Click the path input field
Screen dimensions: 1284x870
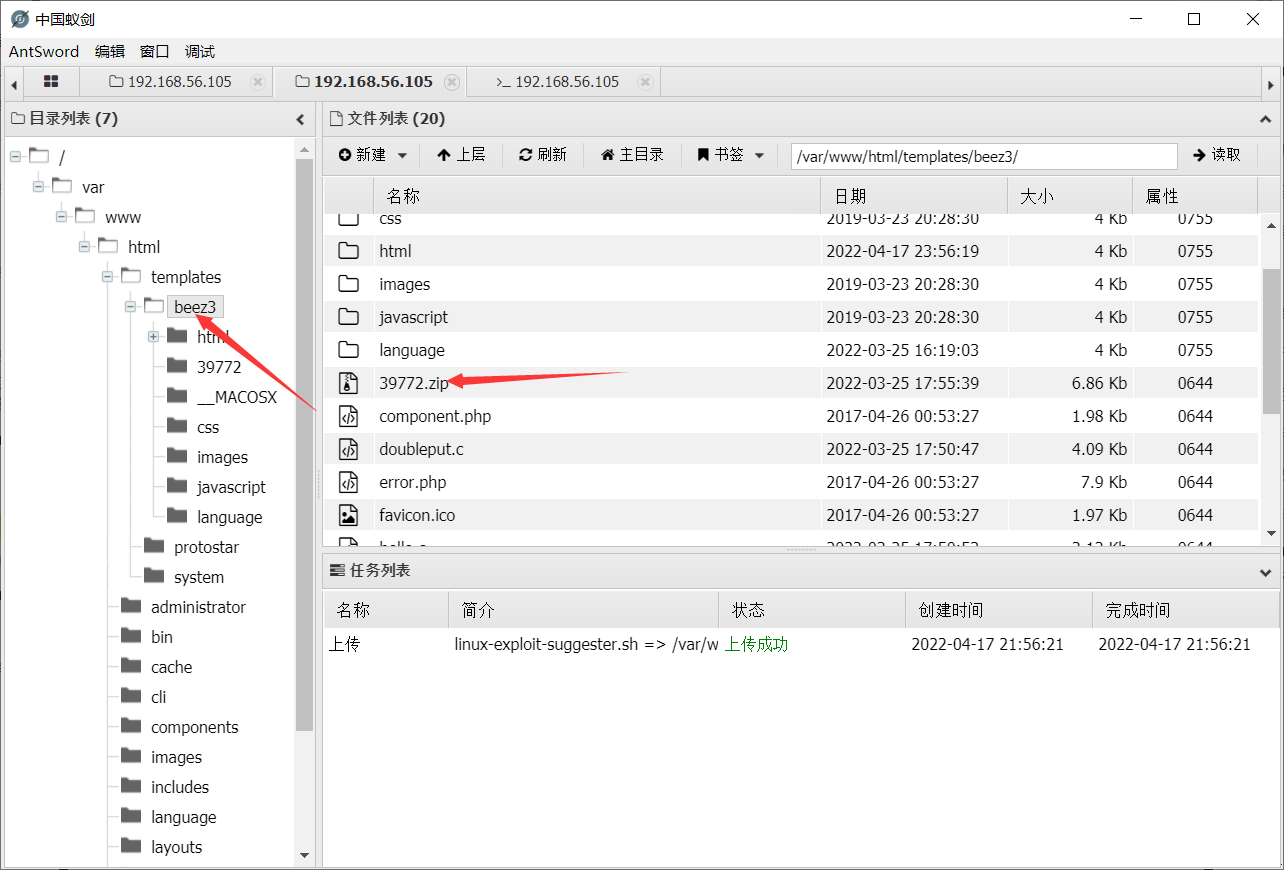[x=984, y=156]
